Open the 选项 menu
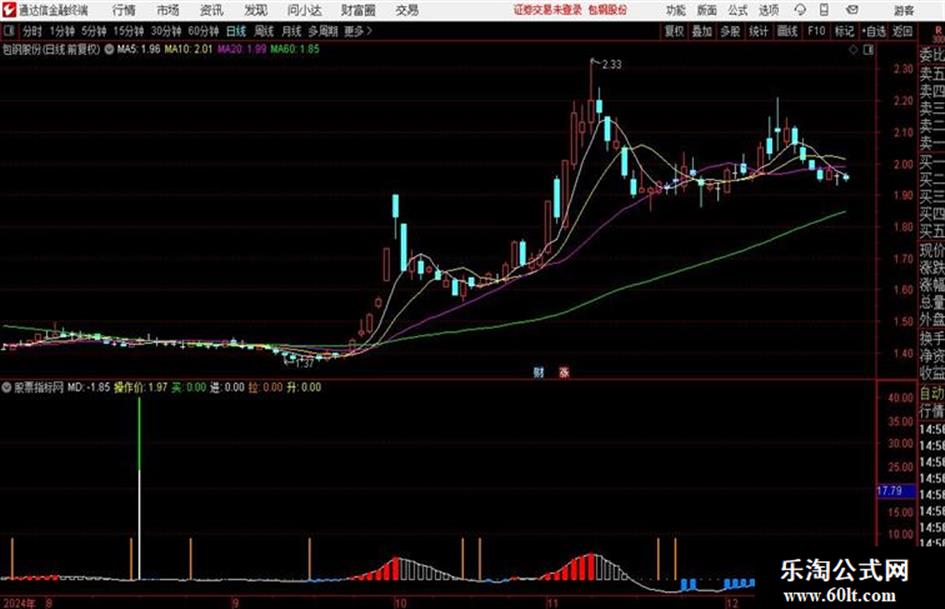 click(769, 10)
